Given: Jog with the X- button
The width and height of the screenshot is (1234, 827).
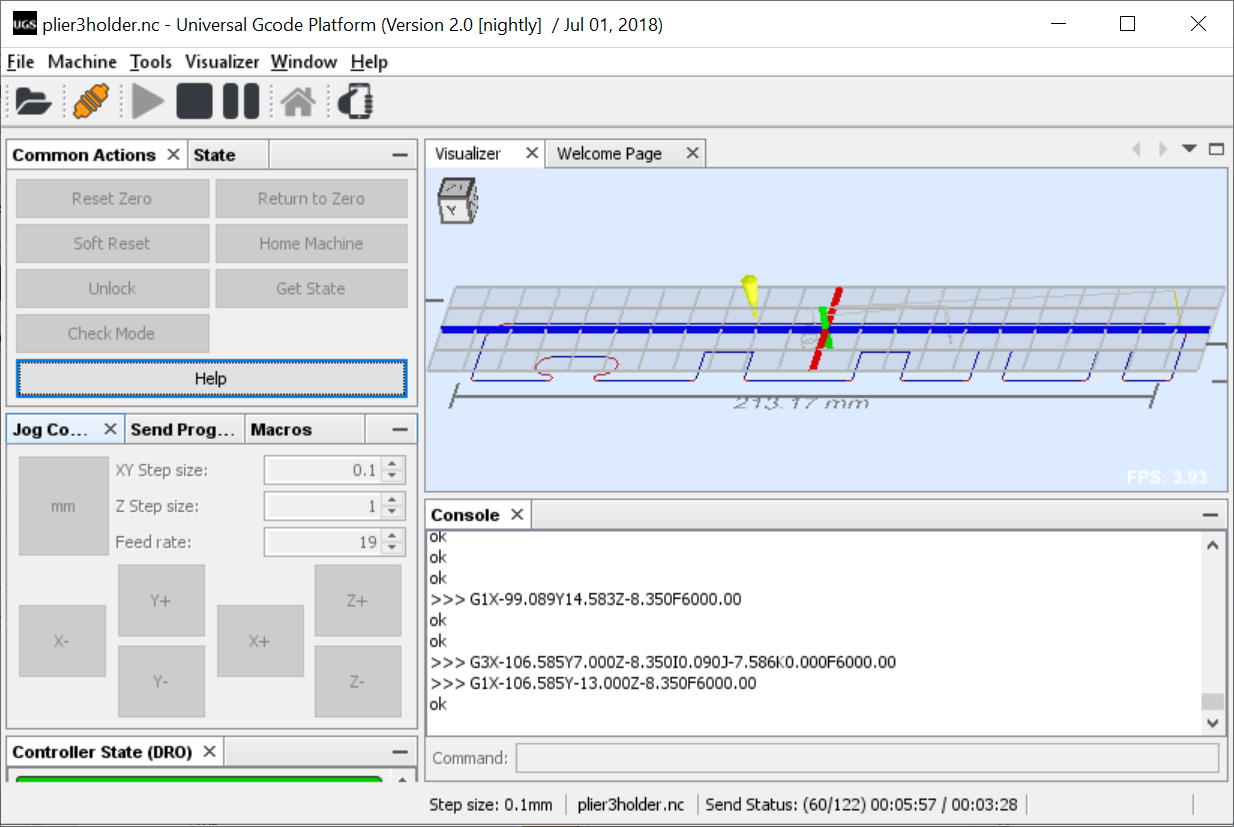Looking at the screenshot, I should 62,641.
